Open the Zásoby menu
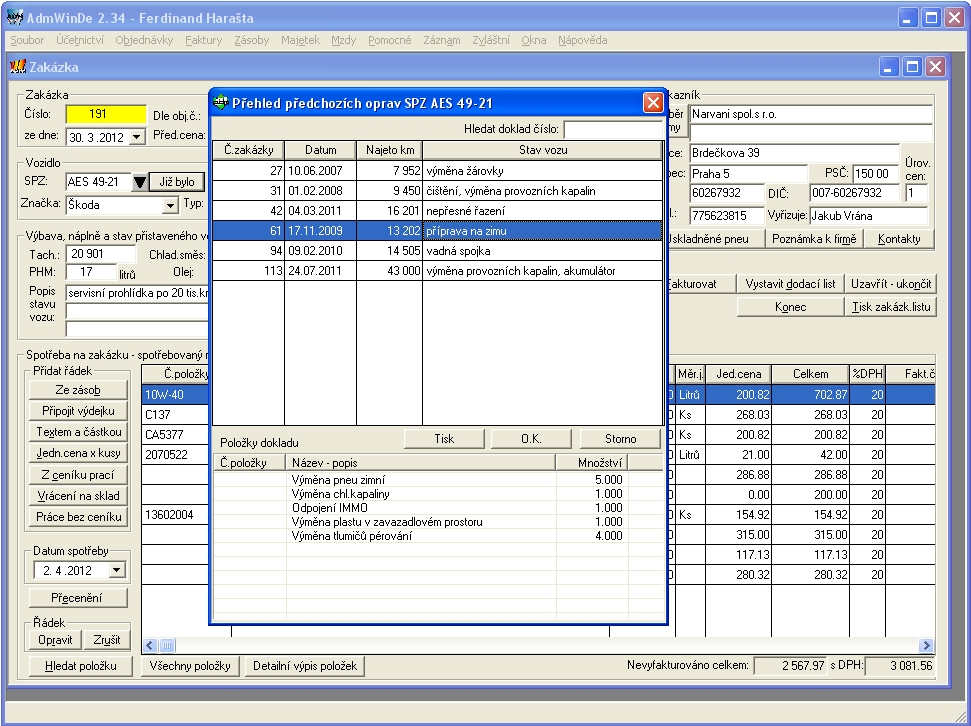 pos(251,40)
